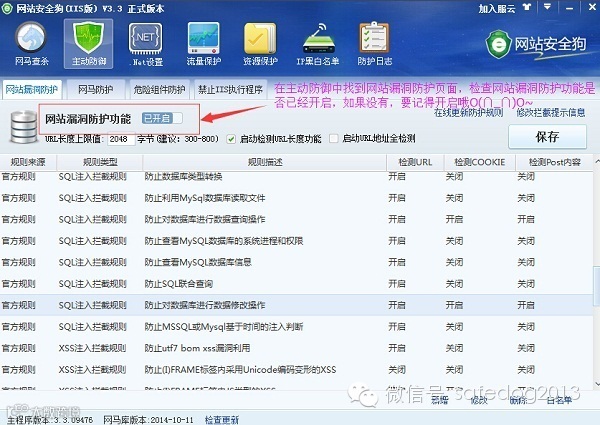
Task: Toggle 检测URL cell for (I)FRAME Unicode XSS rule
Action: point(397,369)
